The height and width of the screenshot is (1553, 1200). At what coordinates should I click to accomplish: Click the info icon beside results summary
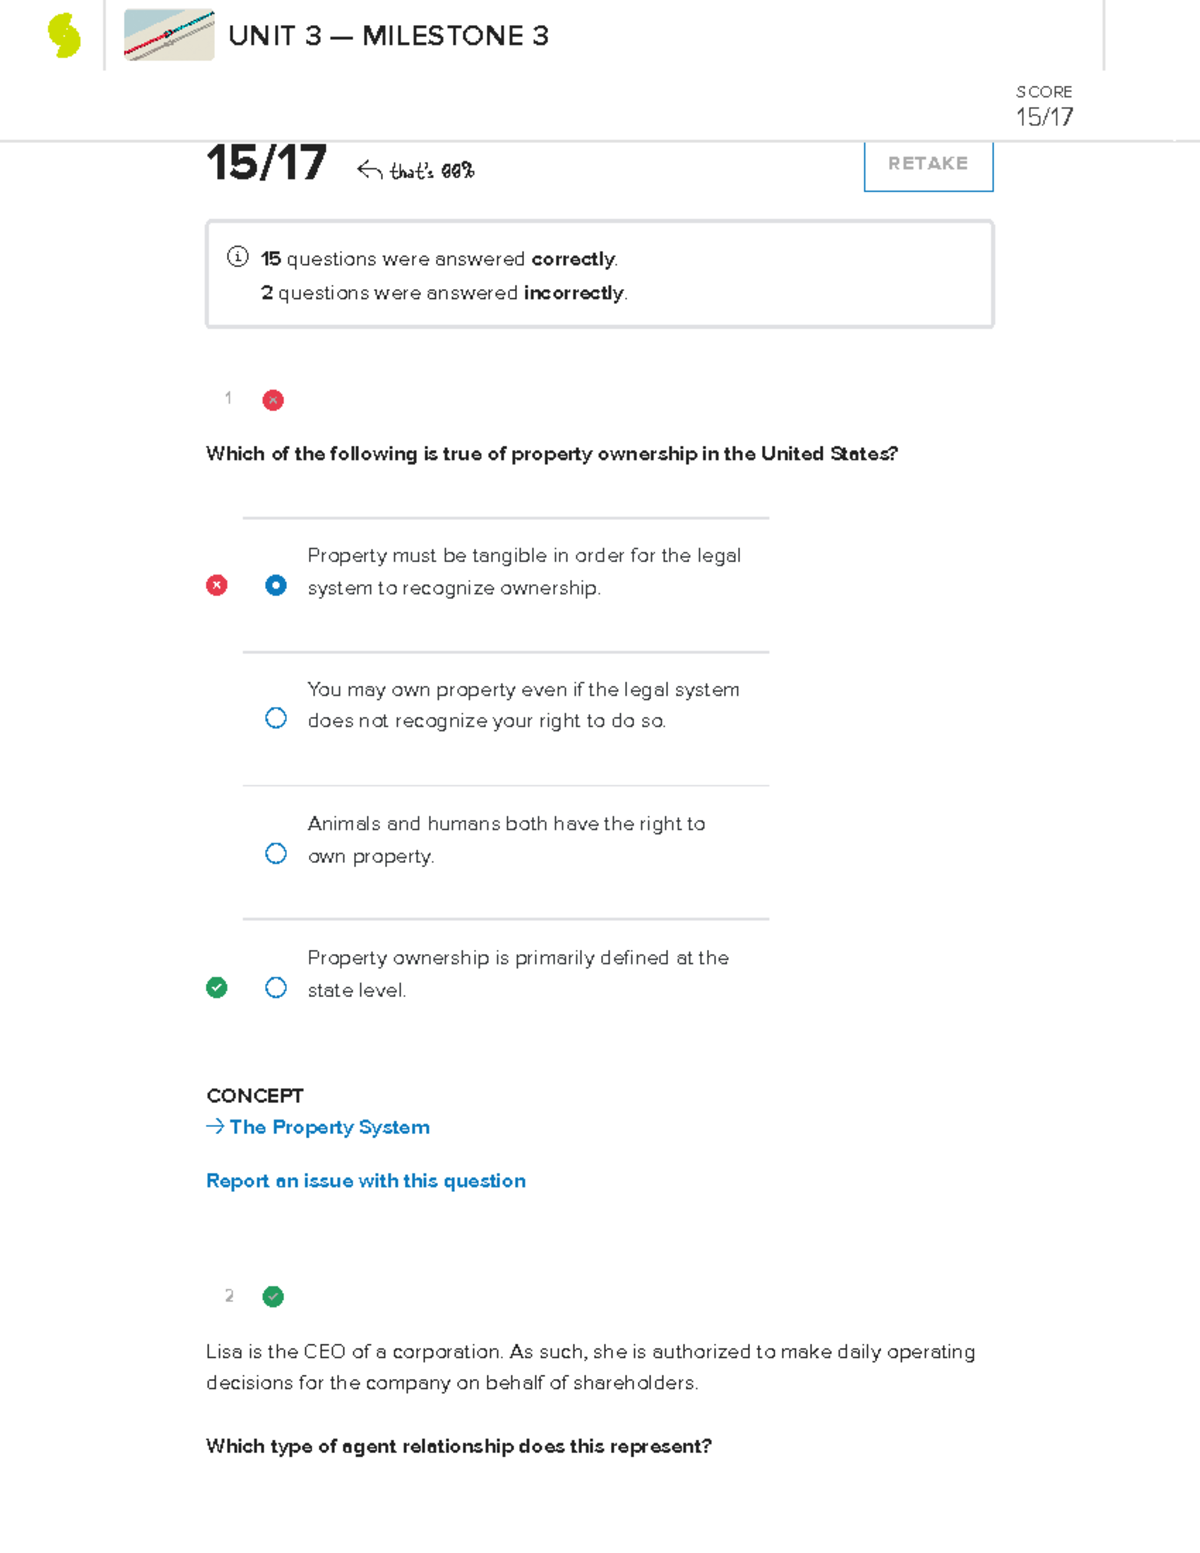click(x=237, y=257)
